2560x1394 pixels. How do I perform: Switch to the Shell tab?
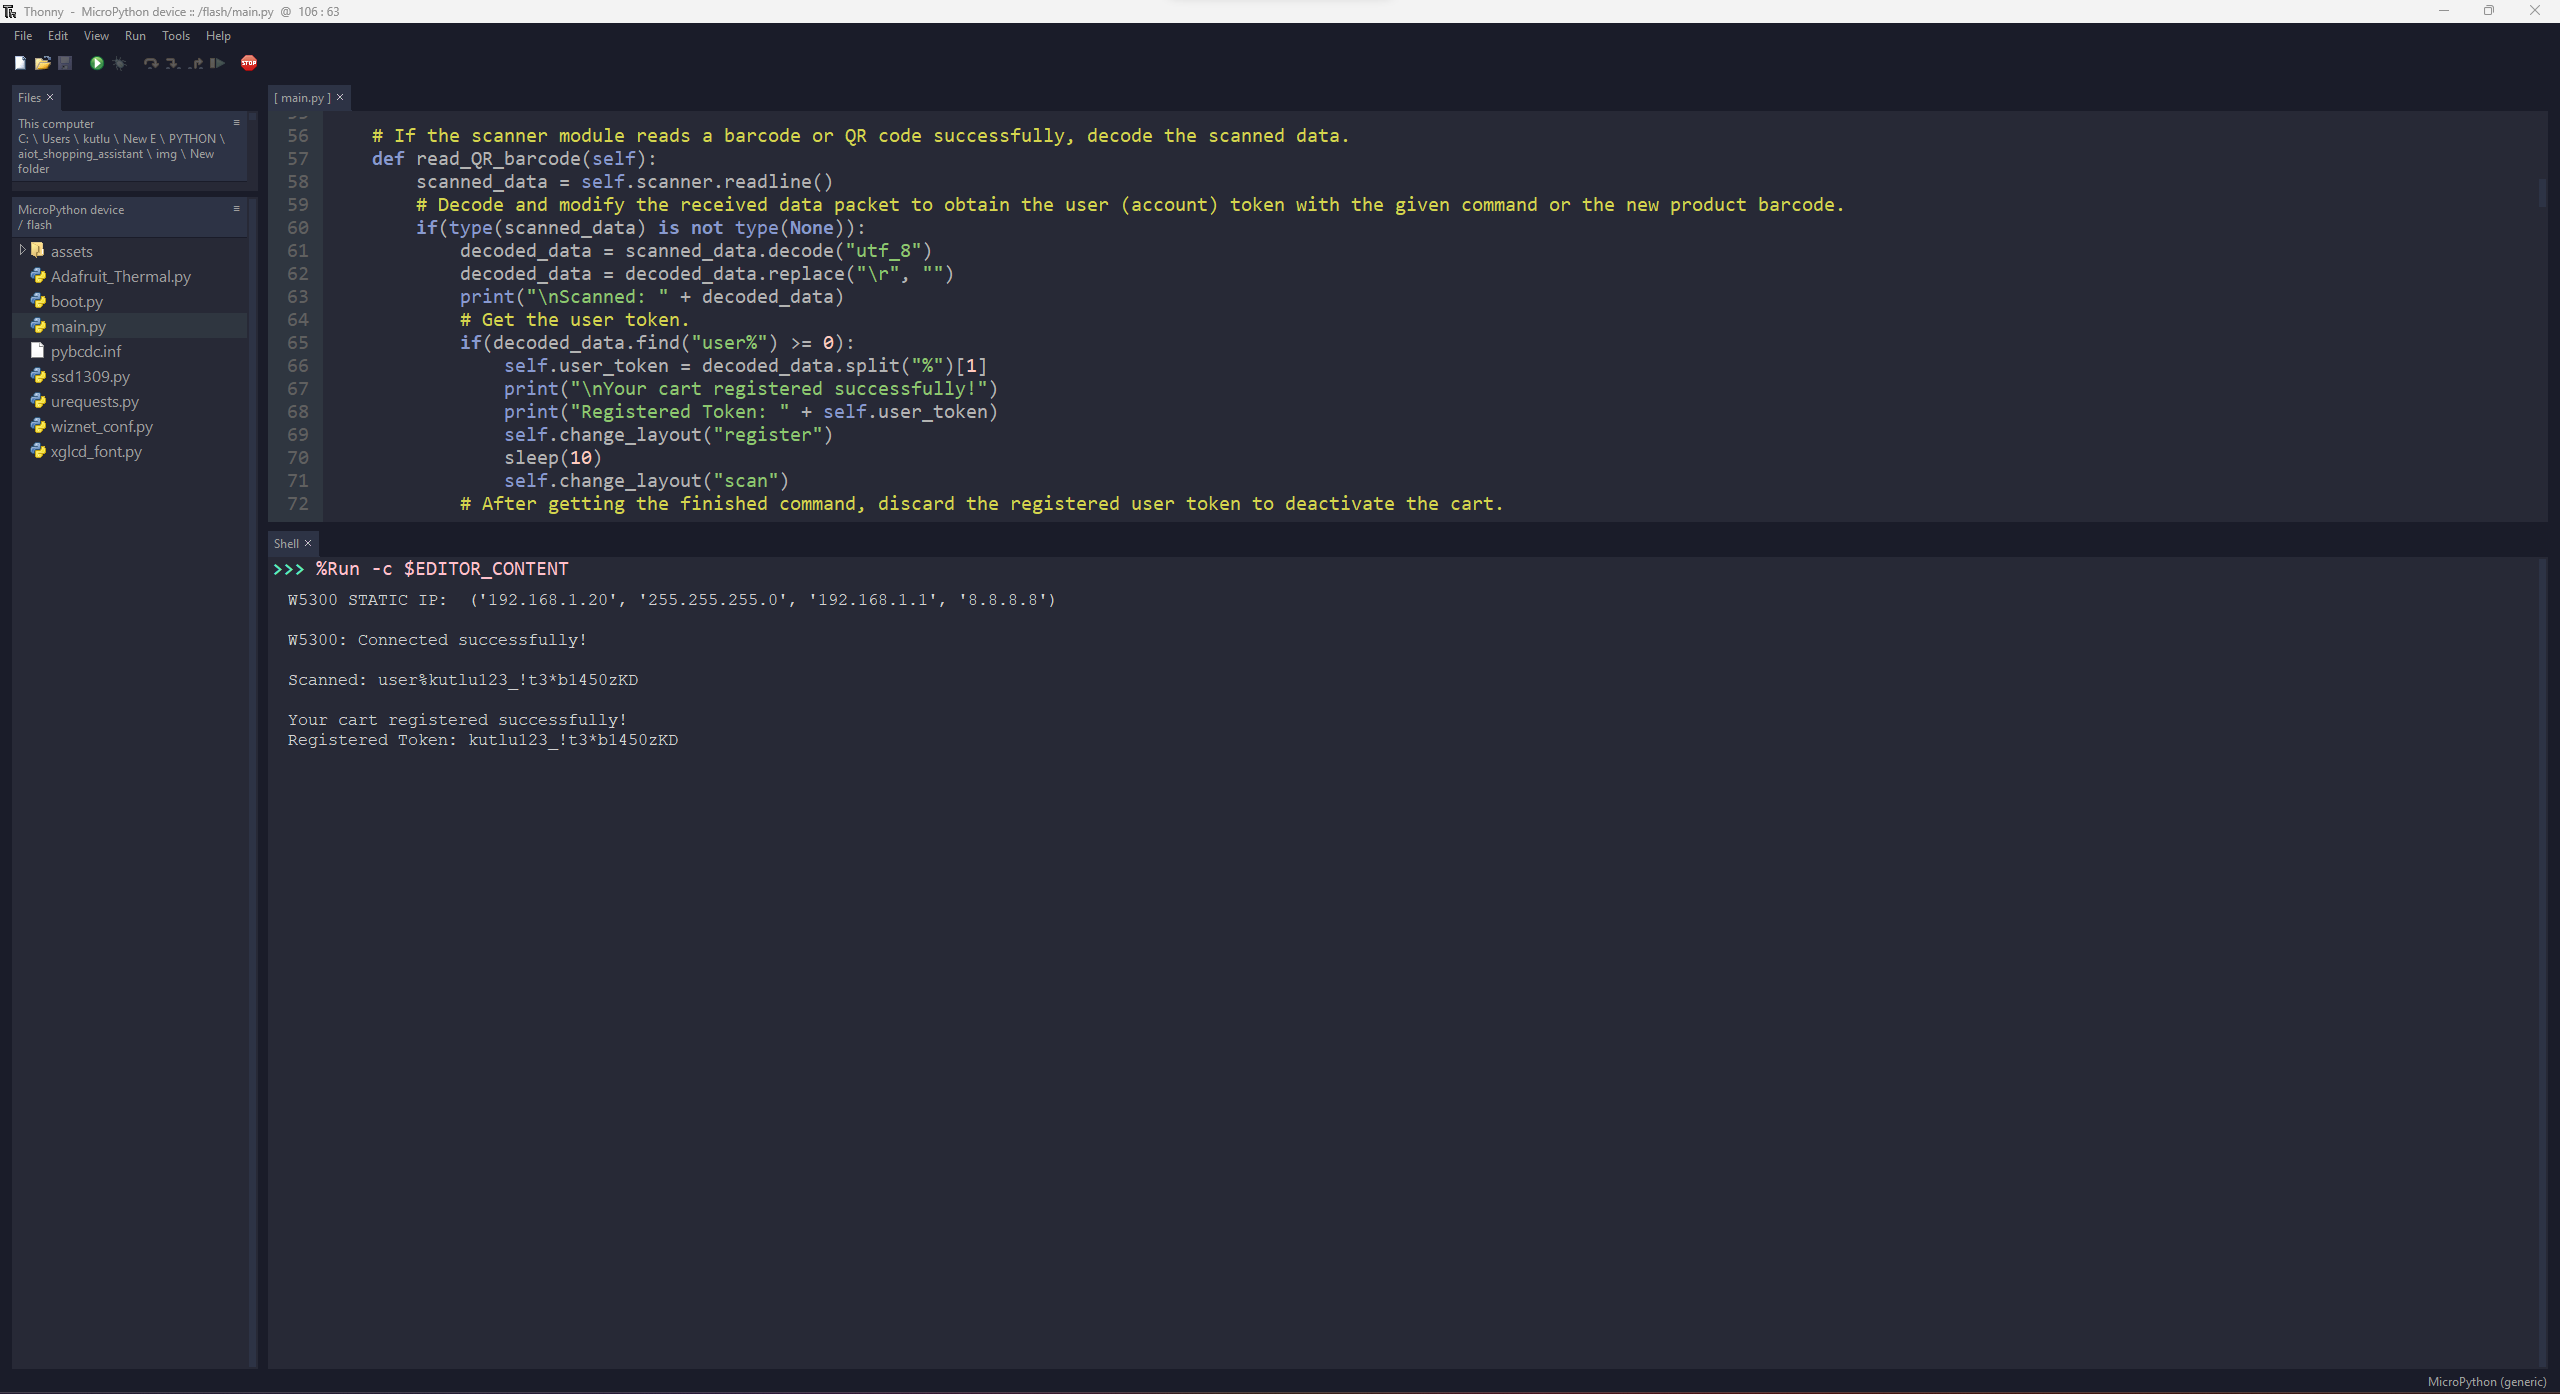(x=286, y=543)
